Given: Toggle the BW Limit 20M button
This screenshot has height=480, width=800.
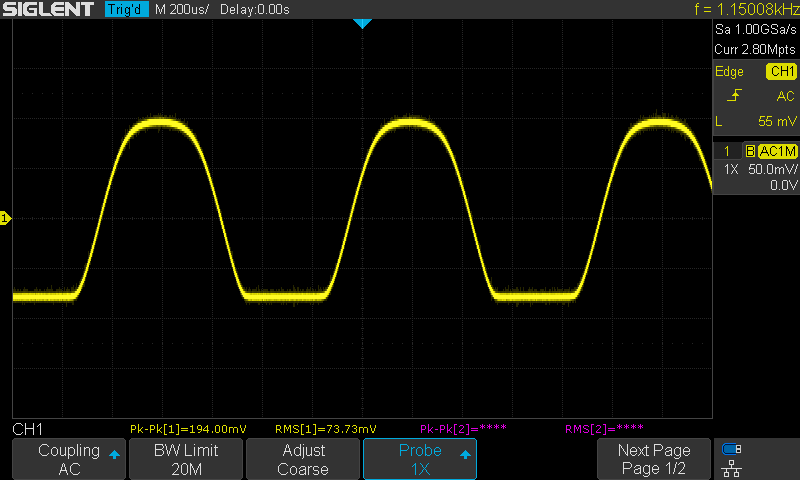Looking at the screenshot, I should pyautogui.click(x=186, y=459).
